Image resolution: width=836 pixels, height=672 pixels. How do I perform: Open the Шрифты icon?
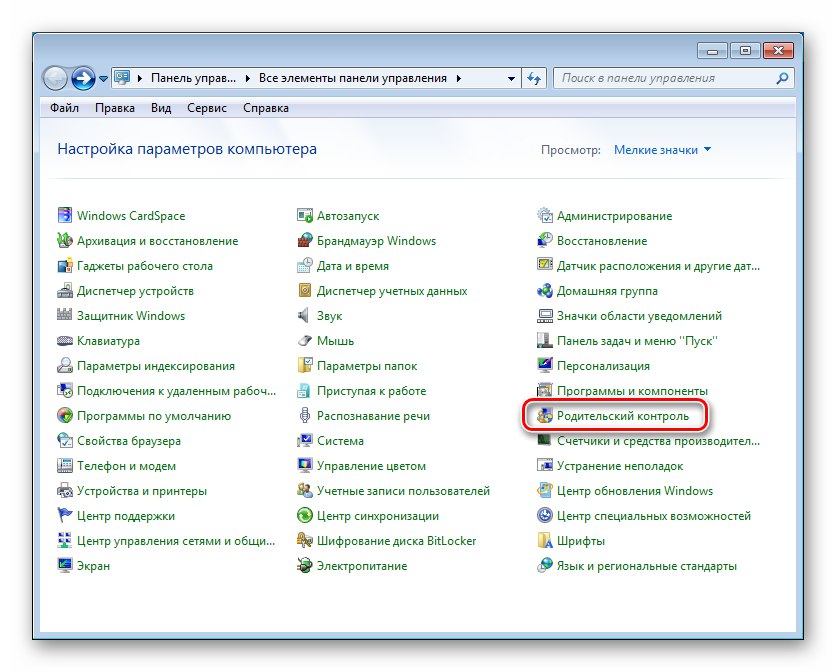click(x=544, y=540)
